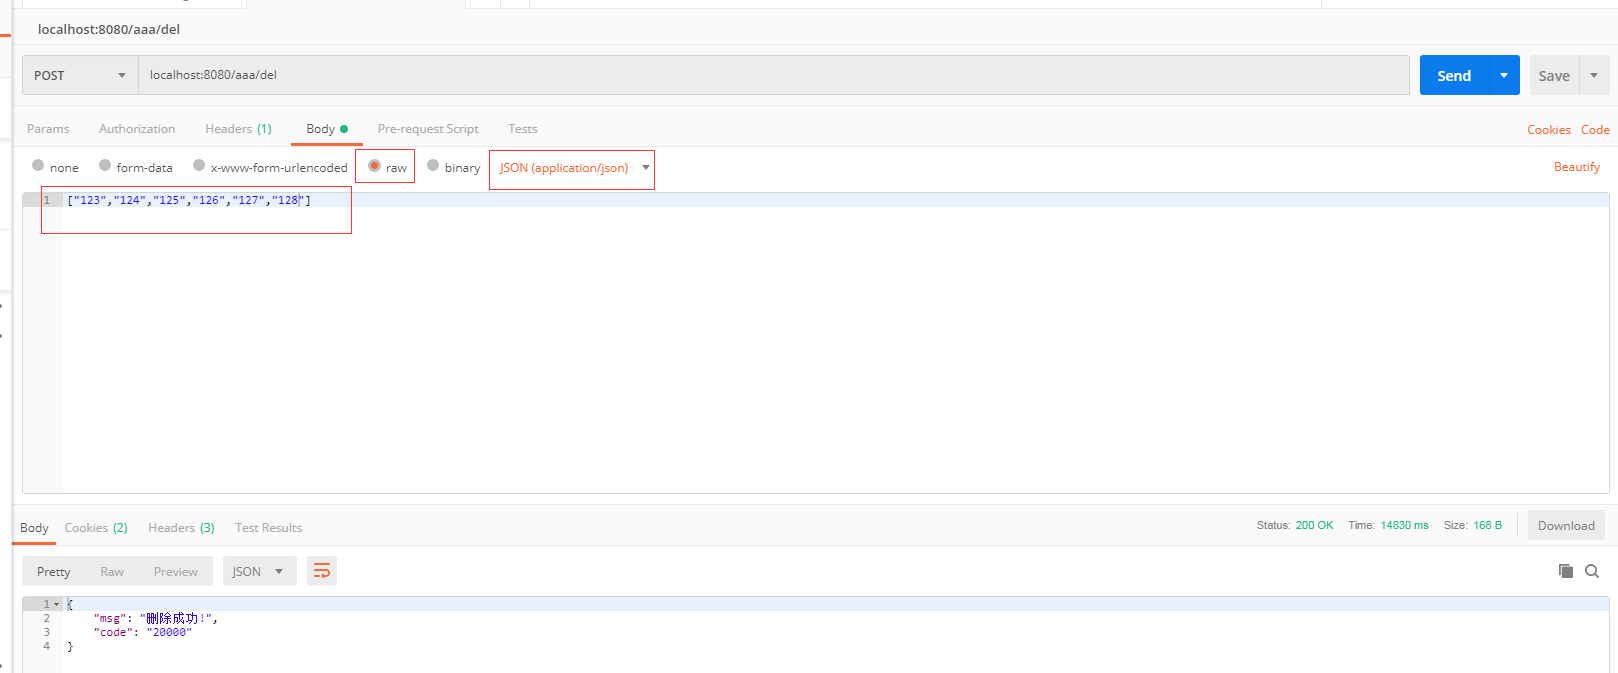1618x673 pixels.
Task: Switch to the Headers (1) request tab
Action: 238,129
